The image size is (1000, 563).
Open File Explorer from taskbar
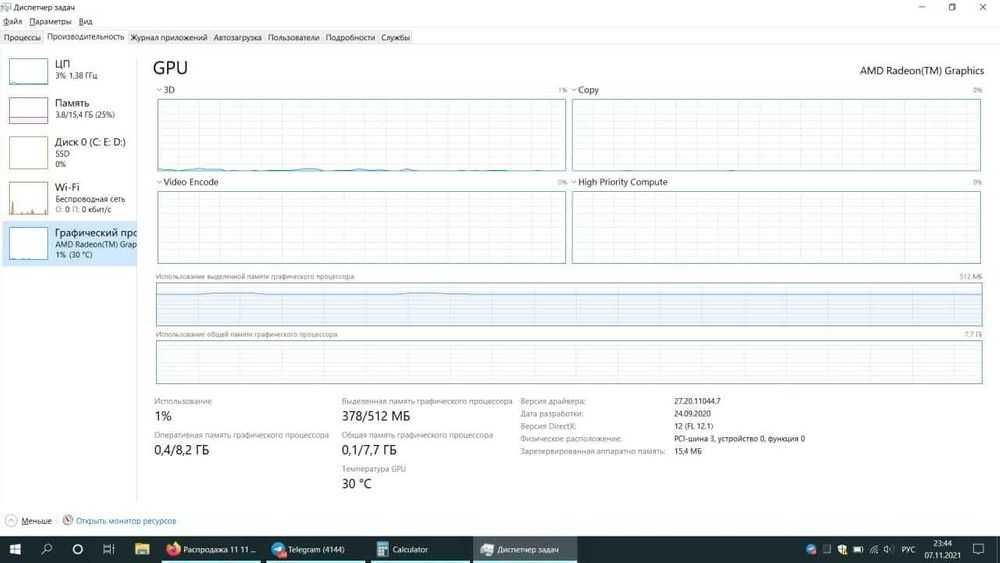click(x=142, y=549)
